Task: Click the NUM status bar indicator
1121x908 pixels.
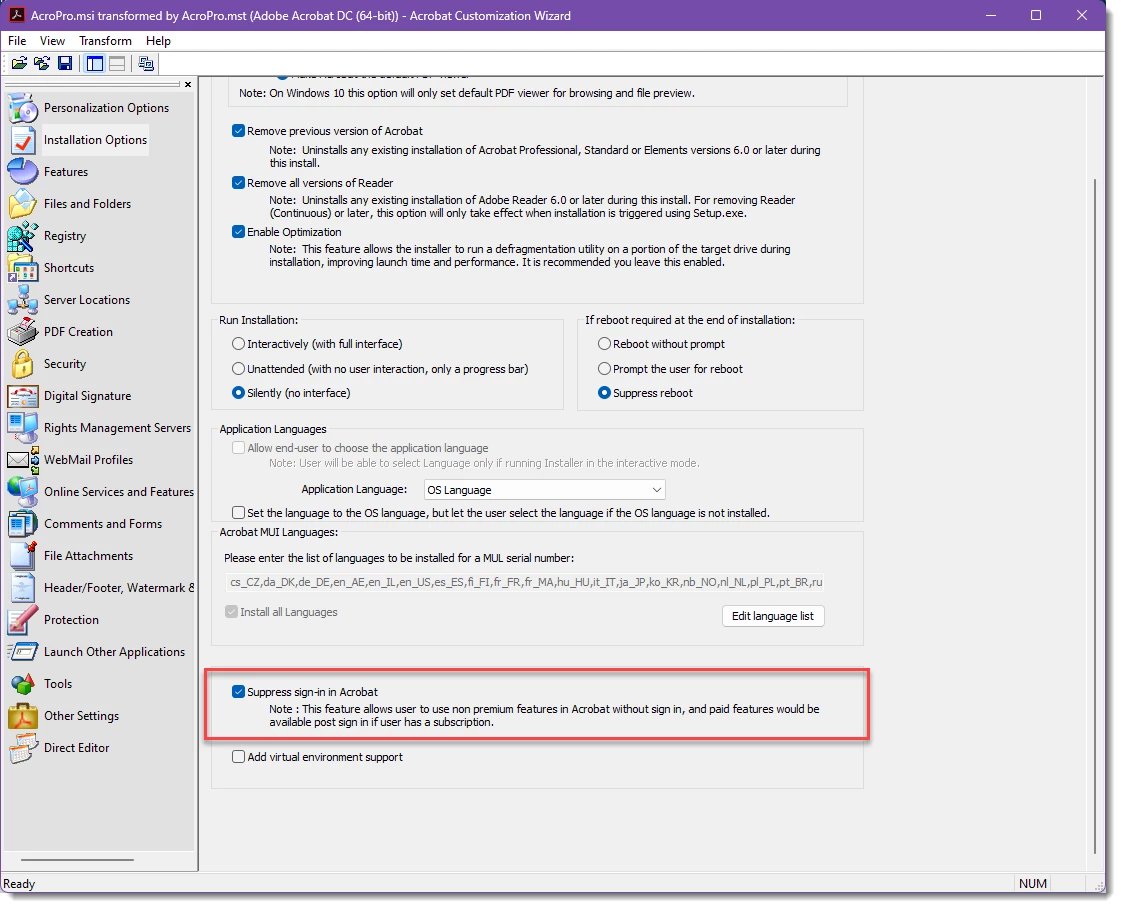Action: pyautogui.click(x=1032, y=884)
